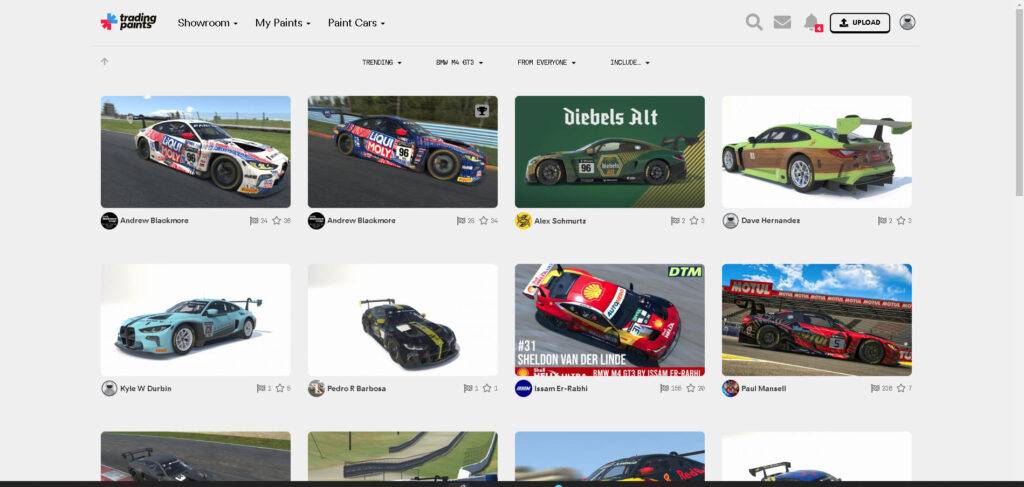Open Pedro R Barbosa profile link
The height and width of the screenshot is (487, 1024).
tap(357, 388)
